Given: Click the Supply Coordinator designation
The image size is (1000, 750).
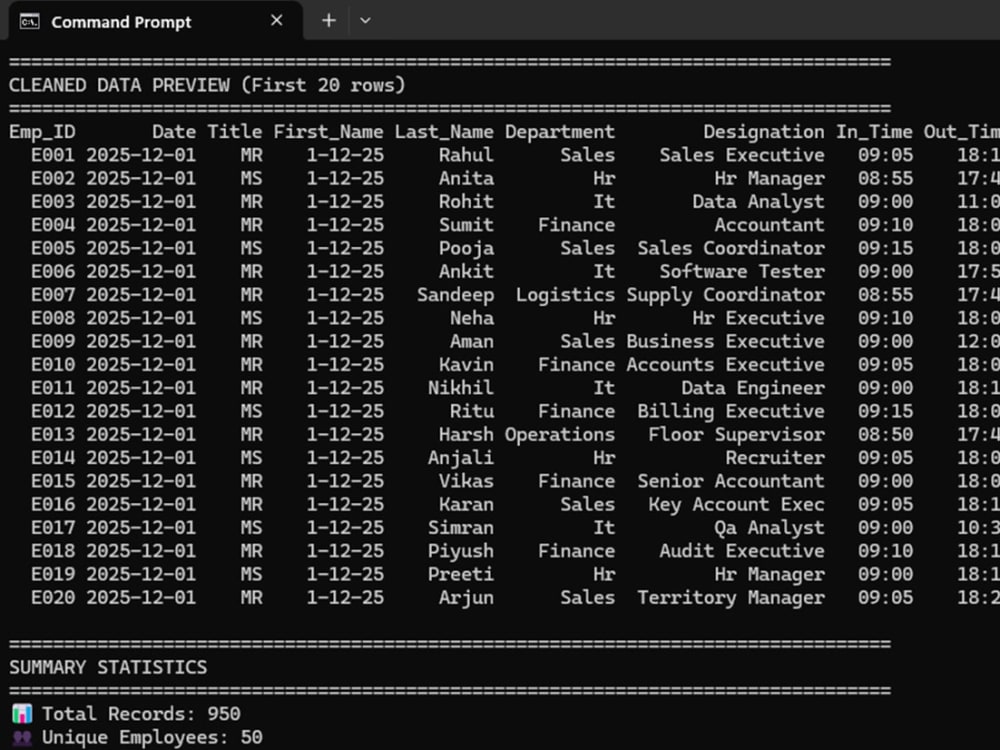Looking at the screenshot, I should point(725,295).
